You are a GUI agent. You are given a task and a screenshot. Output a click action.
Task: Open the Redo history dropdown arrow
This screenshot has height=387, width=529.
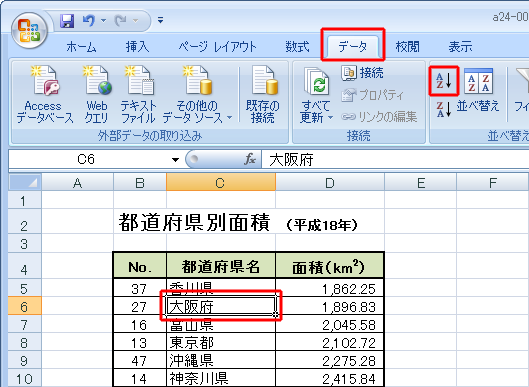pos(136,21)
